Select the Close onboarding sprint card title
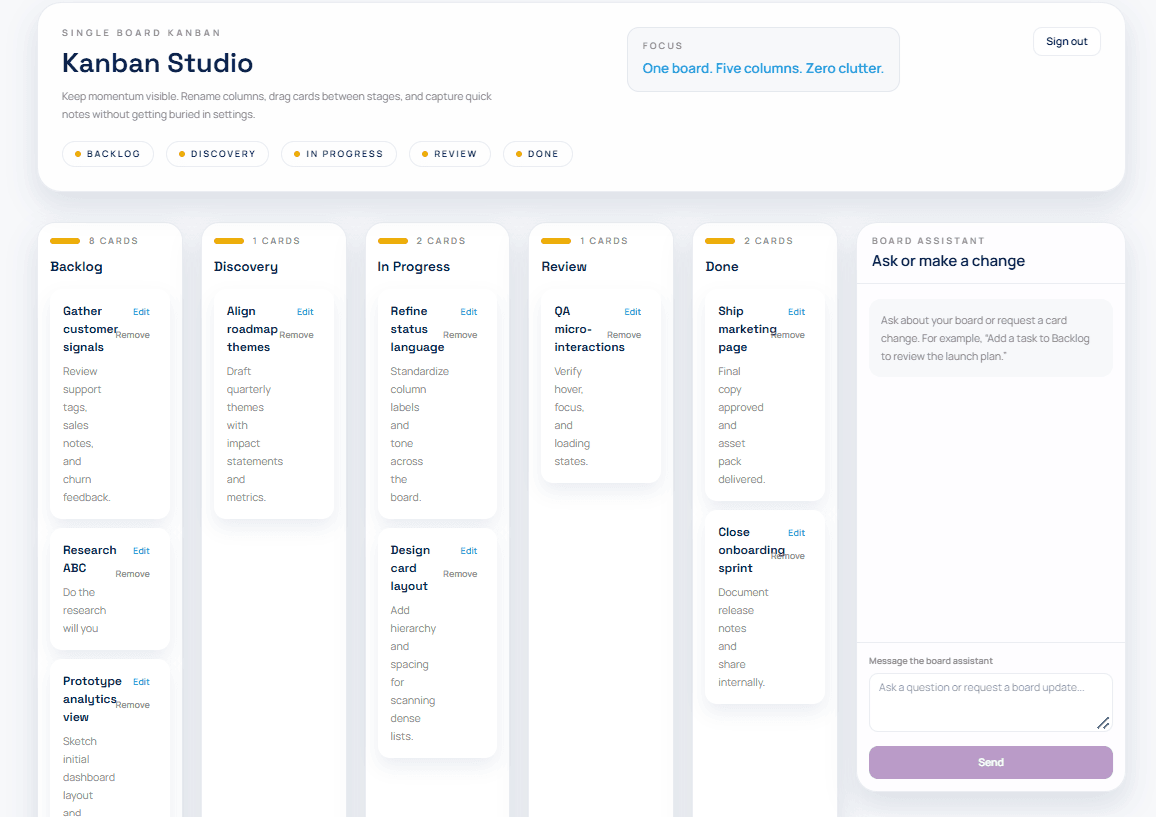The image size is (1157, 817). click(751, 550)
